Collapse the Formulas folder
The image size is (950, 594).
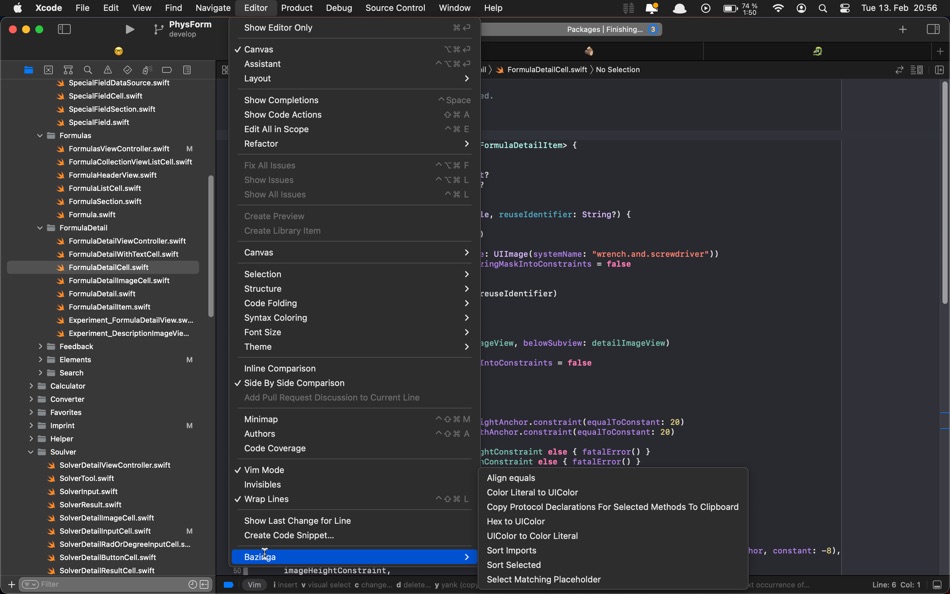tap(40, 136)
